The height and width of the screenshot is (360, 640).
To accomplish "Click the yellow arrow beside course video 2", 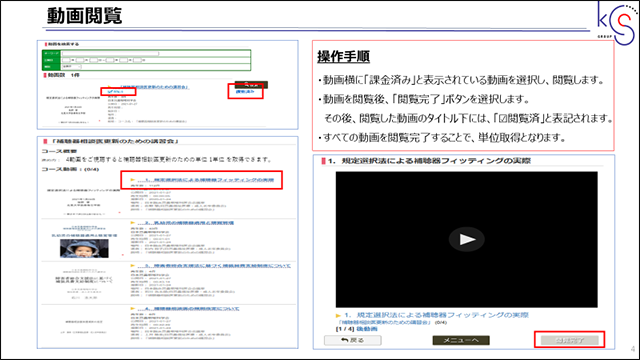I will click(132, 223).
